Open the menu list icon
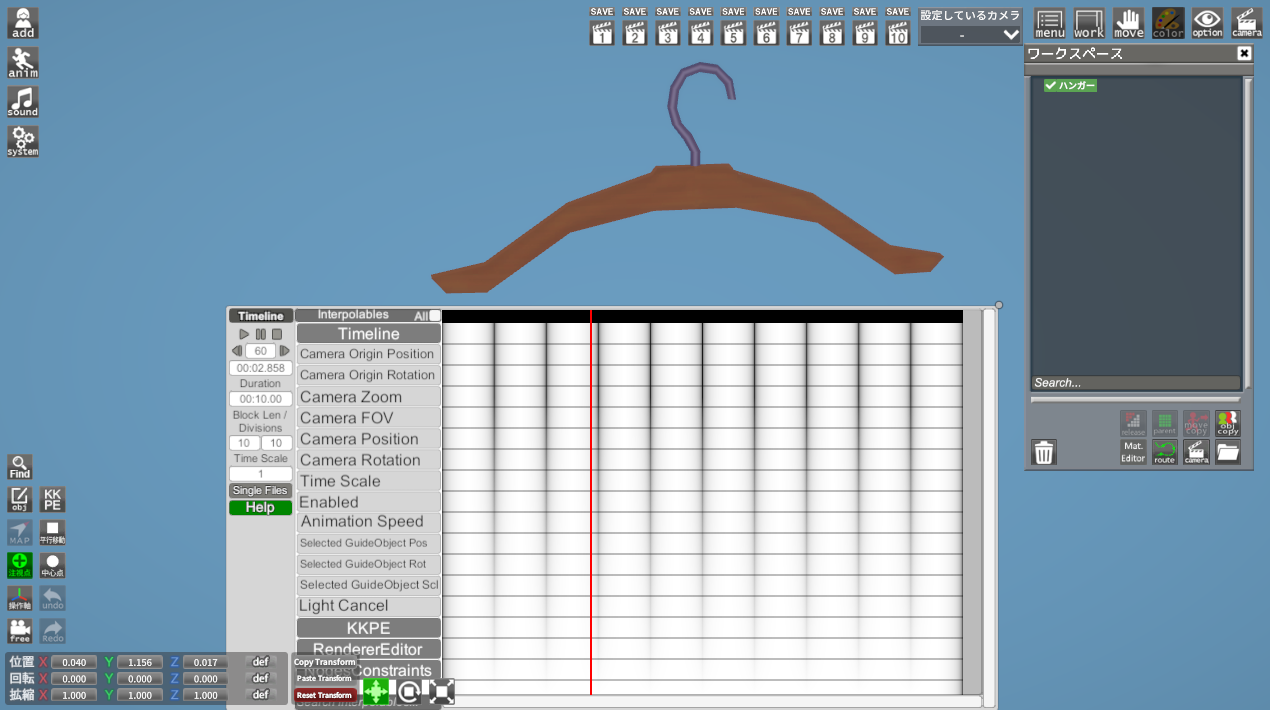This screenshot has height=710, width=1270. click(1050, 24)
